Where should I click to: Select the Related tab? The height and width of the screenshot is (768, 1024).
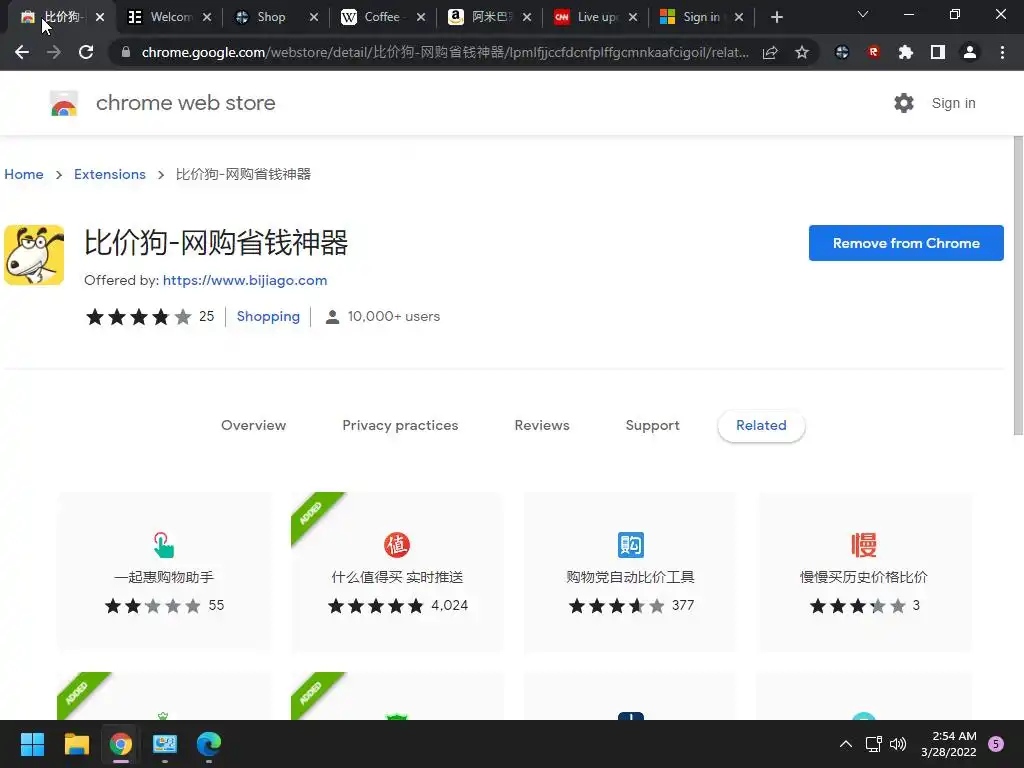click(761, 425)
